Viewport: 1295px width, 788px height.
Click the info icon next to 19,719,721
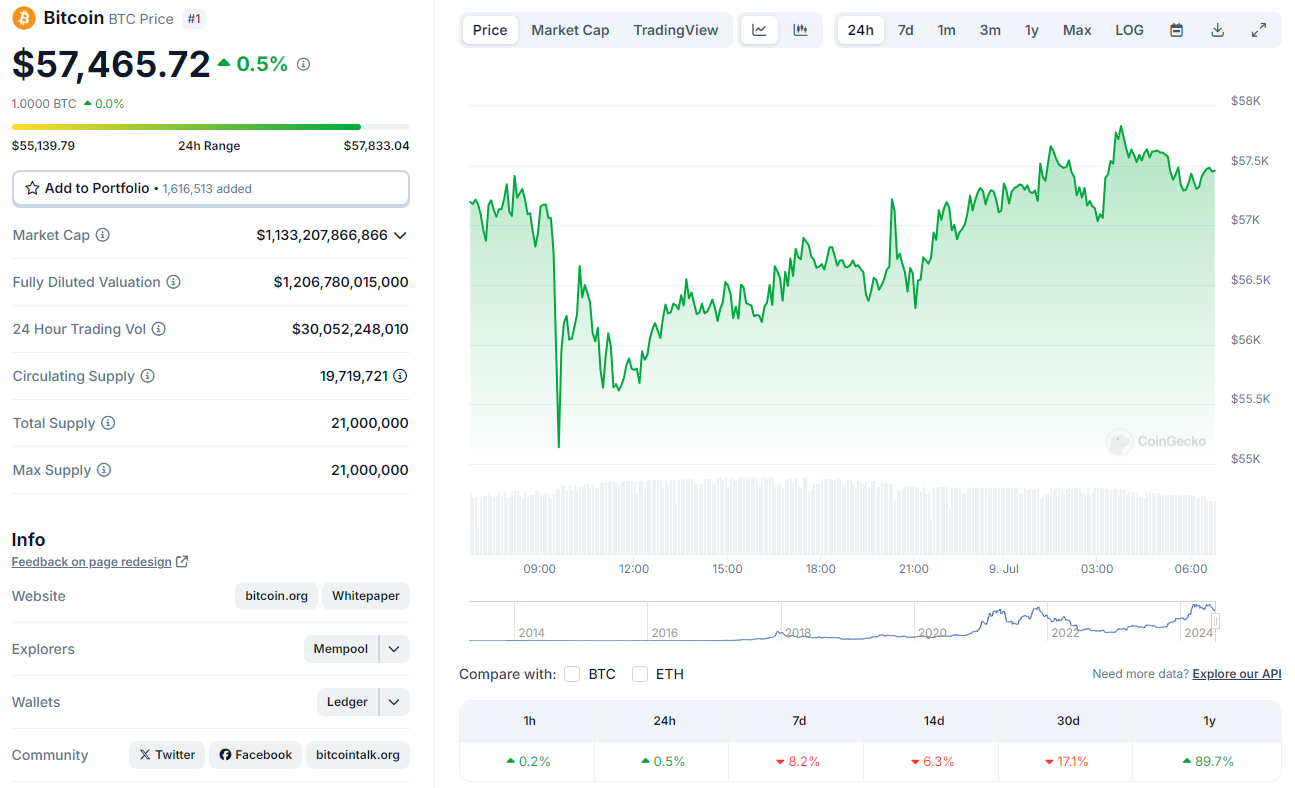point(400,376)
